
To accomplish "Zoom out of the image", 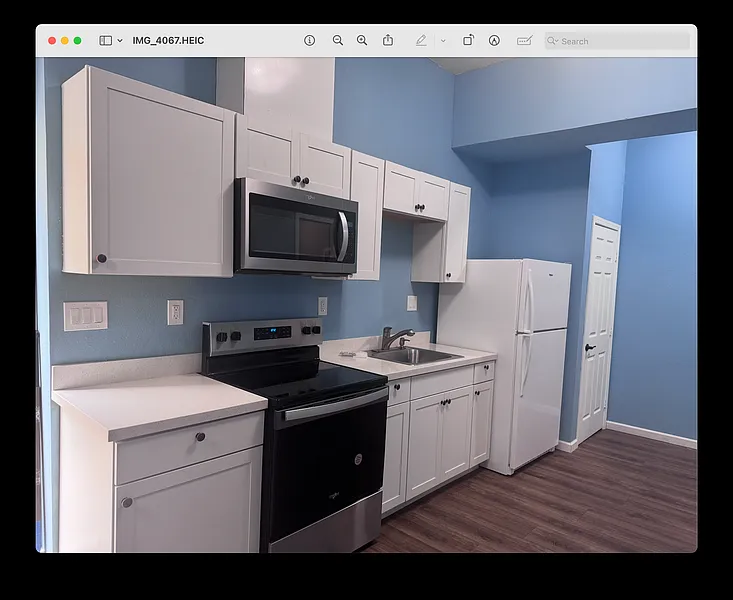I will pyautogui.click(x=338, y=41).
